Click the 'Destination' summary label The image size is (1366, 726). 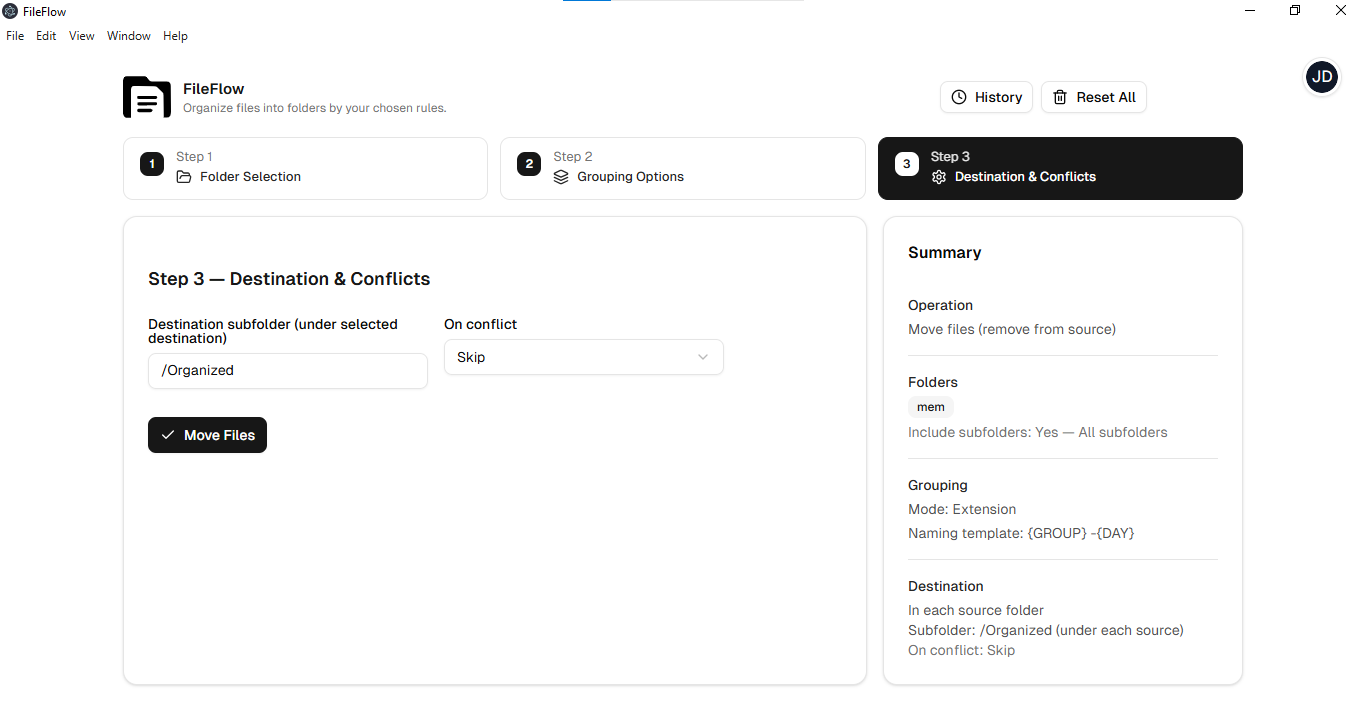click(946, 586)
